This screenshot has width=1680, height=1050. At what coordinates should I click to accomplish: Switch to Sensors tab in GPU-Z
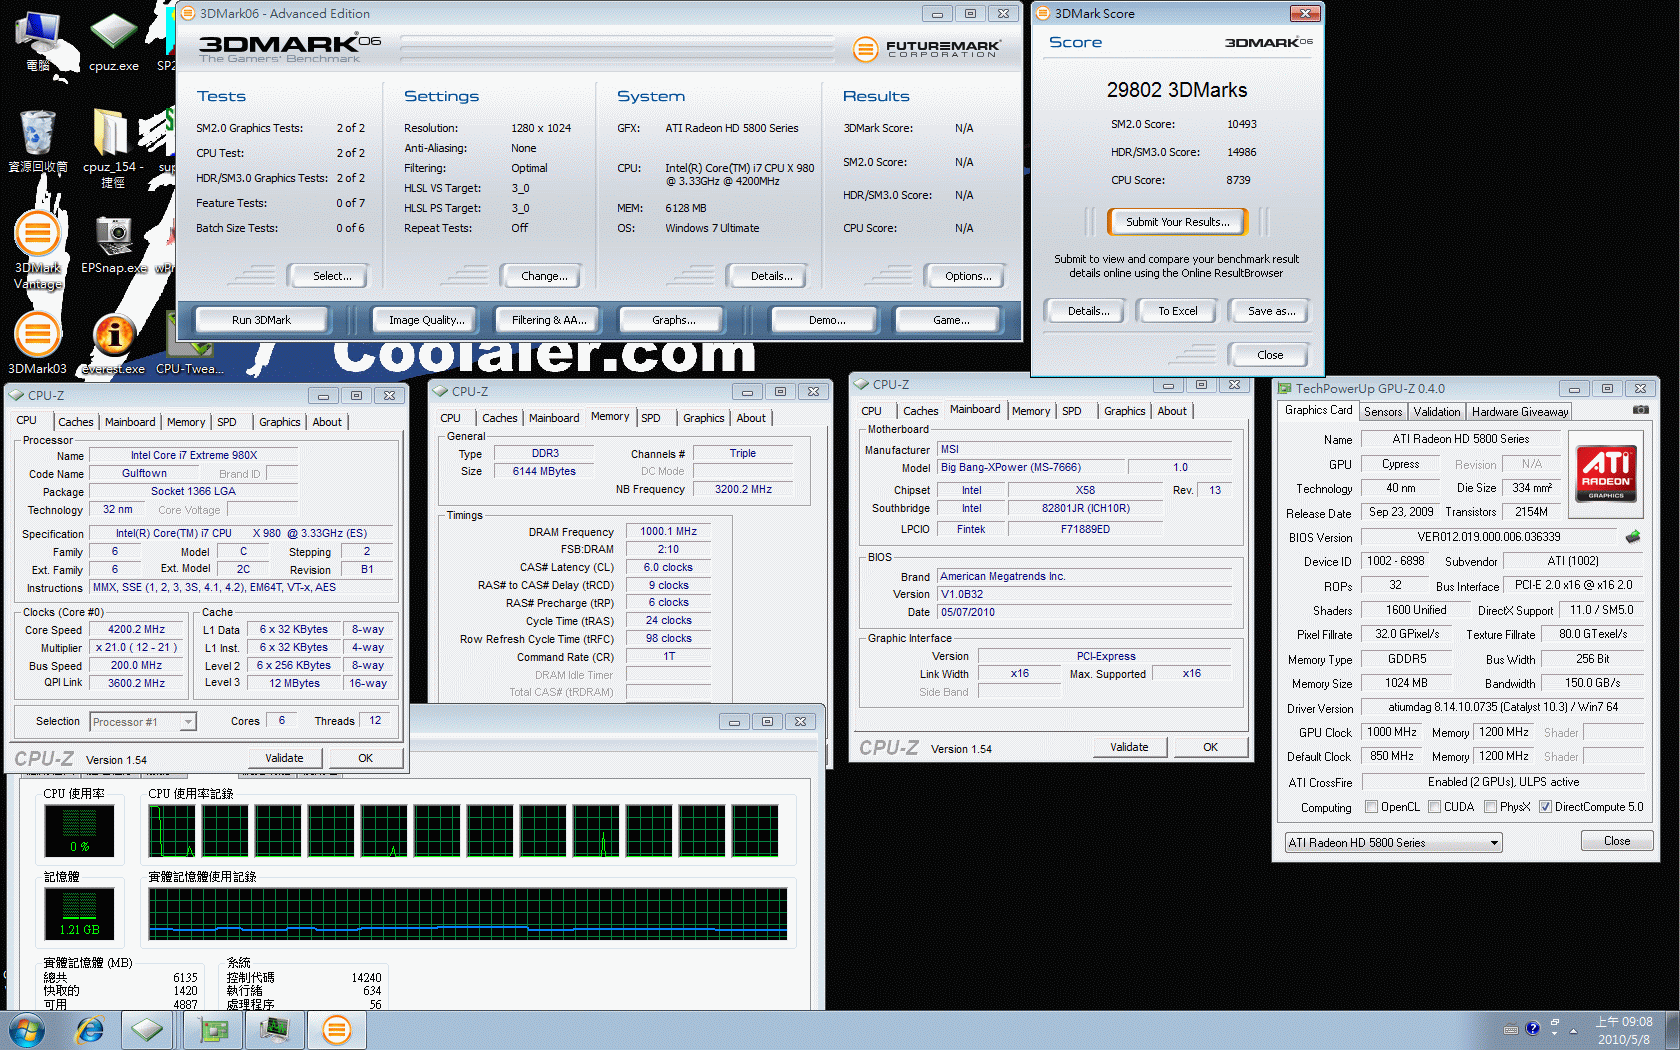click(x=1383, y=412)
